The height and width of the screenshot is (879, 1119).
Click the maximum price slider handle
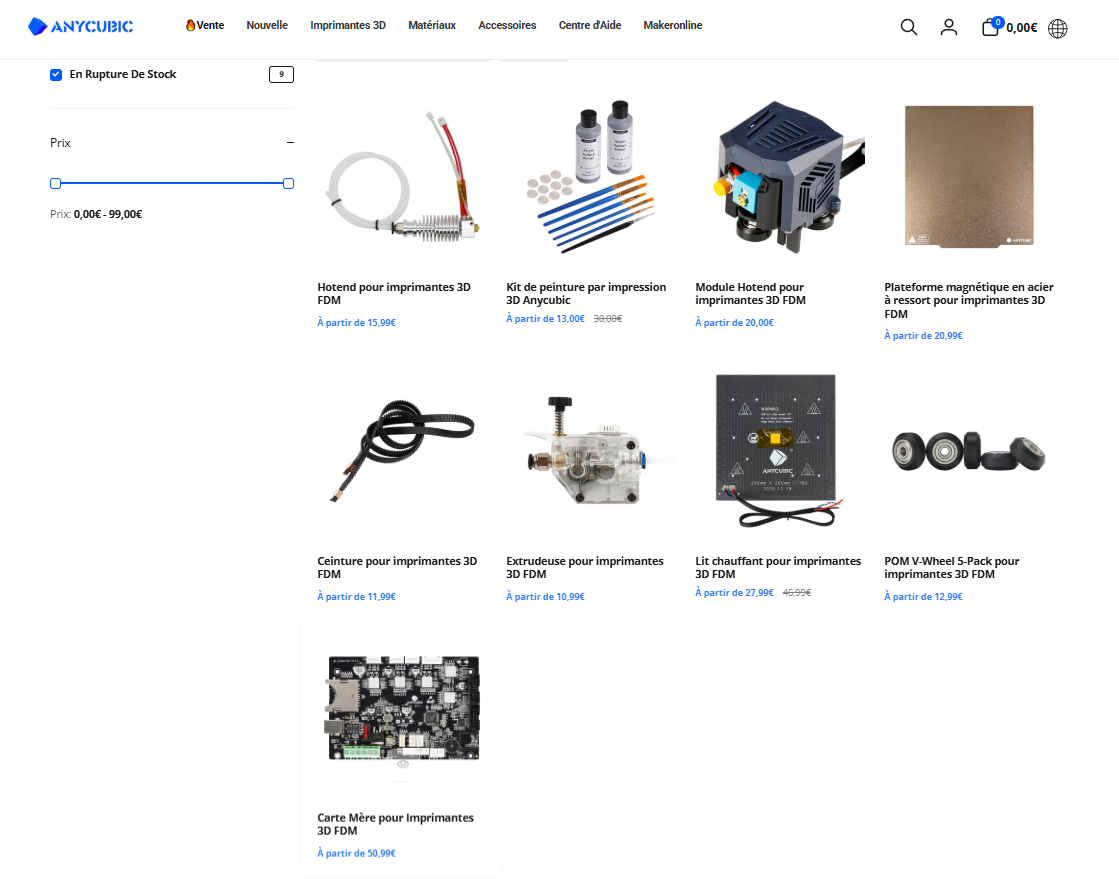click(288, 183)
